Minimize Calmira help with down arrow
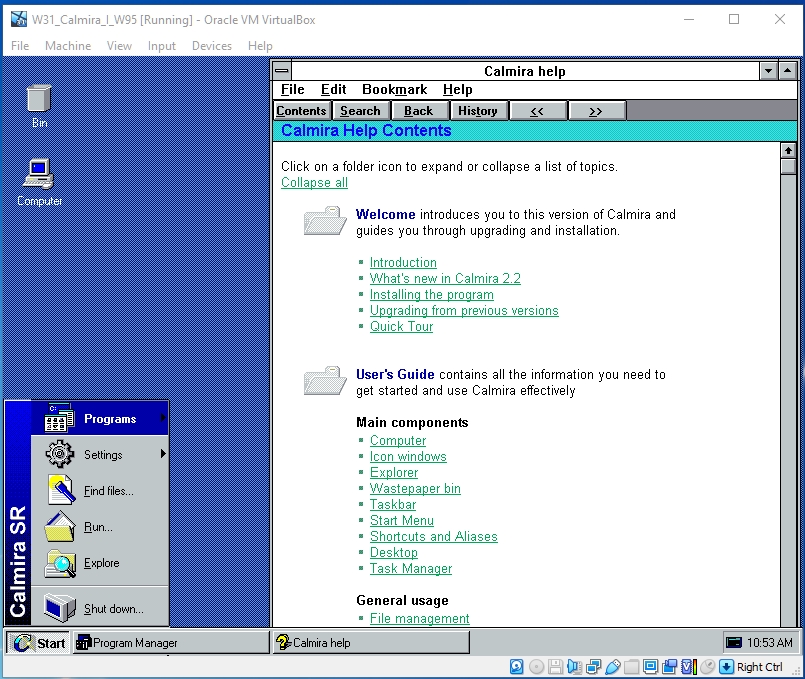The width and height of the screenshot is (805, 679). (x=769, y=70)
